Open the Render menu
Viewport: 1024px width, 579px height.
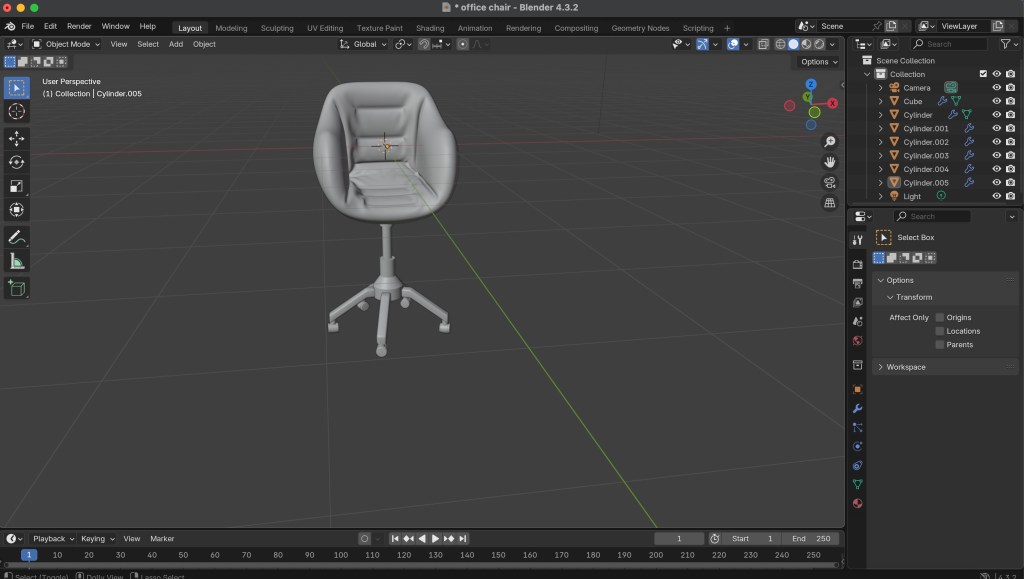point(79,26)
